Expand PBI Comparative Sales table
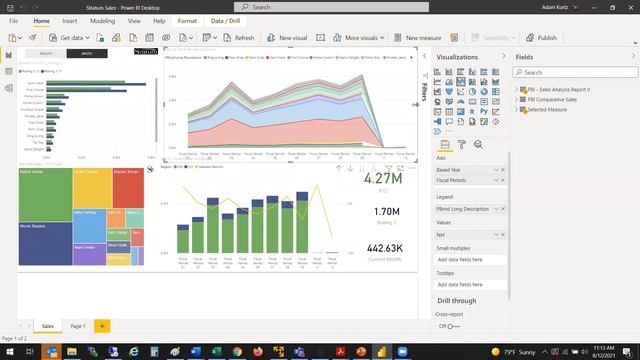Image resolution: width=640 pixels, height=360 pixels. 516,100
